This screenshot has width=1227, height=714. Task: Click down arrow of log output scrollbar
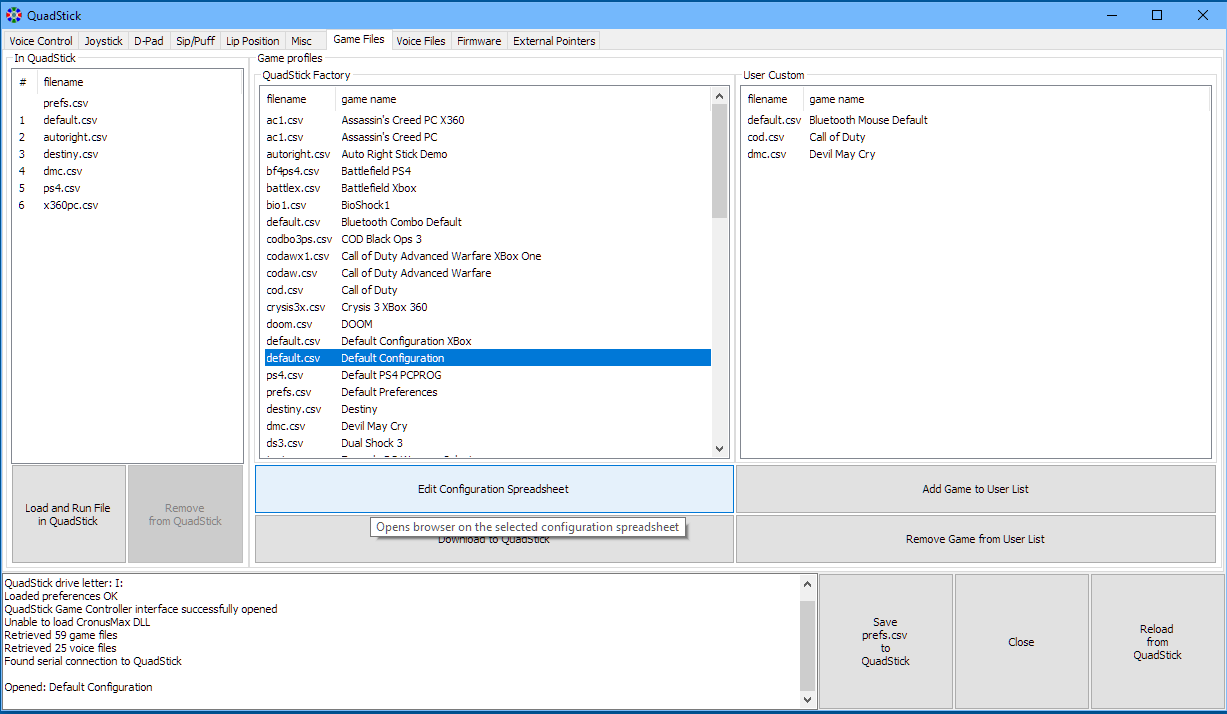click(x=807, y=700)
